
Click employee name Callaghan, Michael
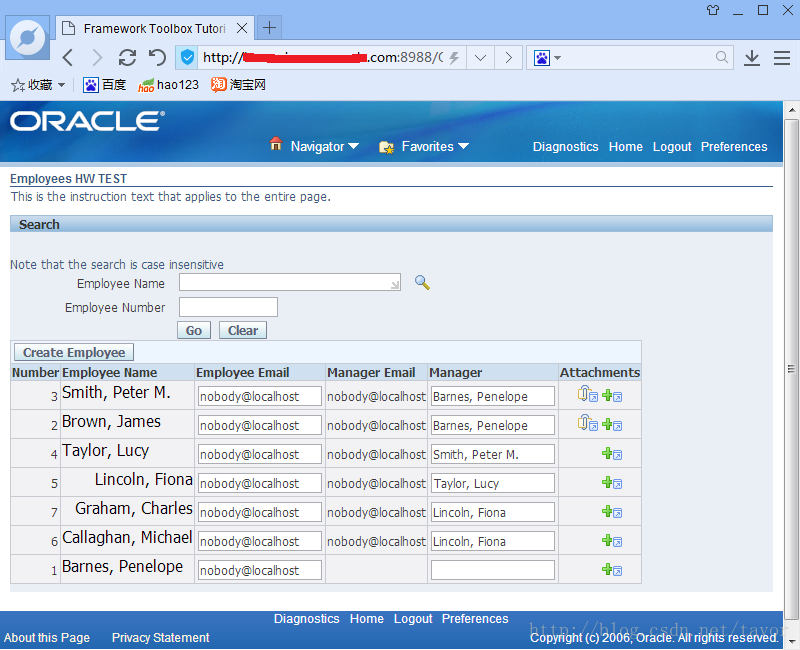127,537
